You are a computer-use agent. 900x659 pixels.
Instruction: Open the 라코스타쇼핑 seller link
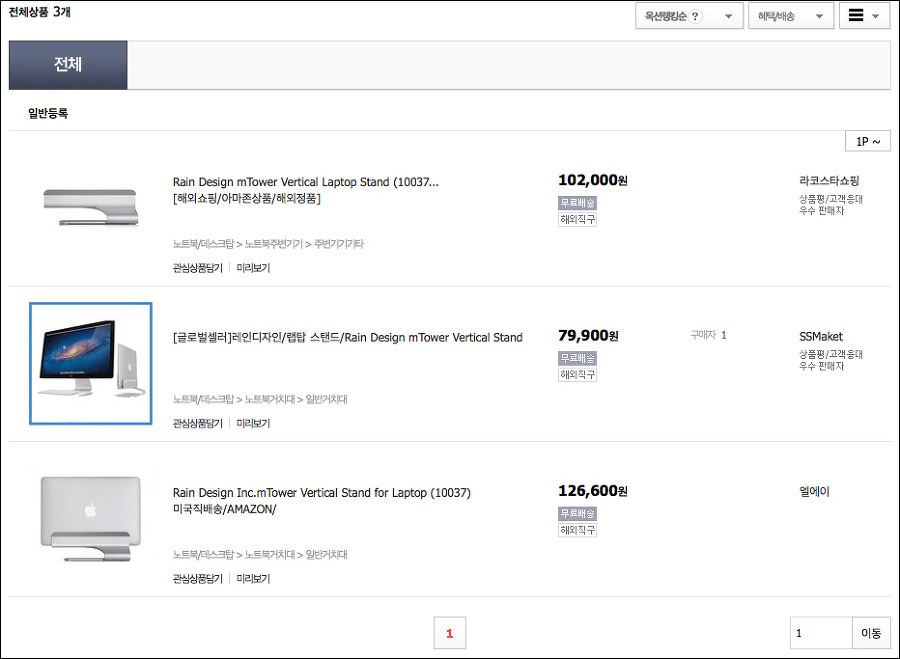tap(829, 181)
